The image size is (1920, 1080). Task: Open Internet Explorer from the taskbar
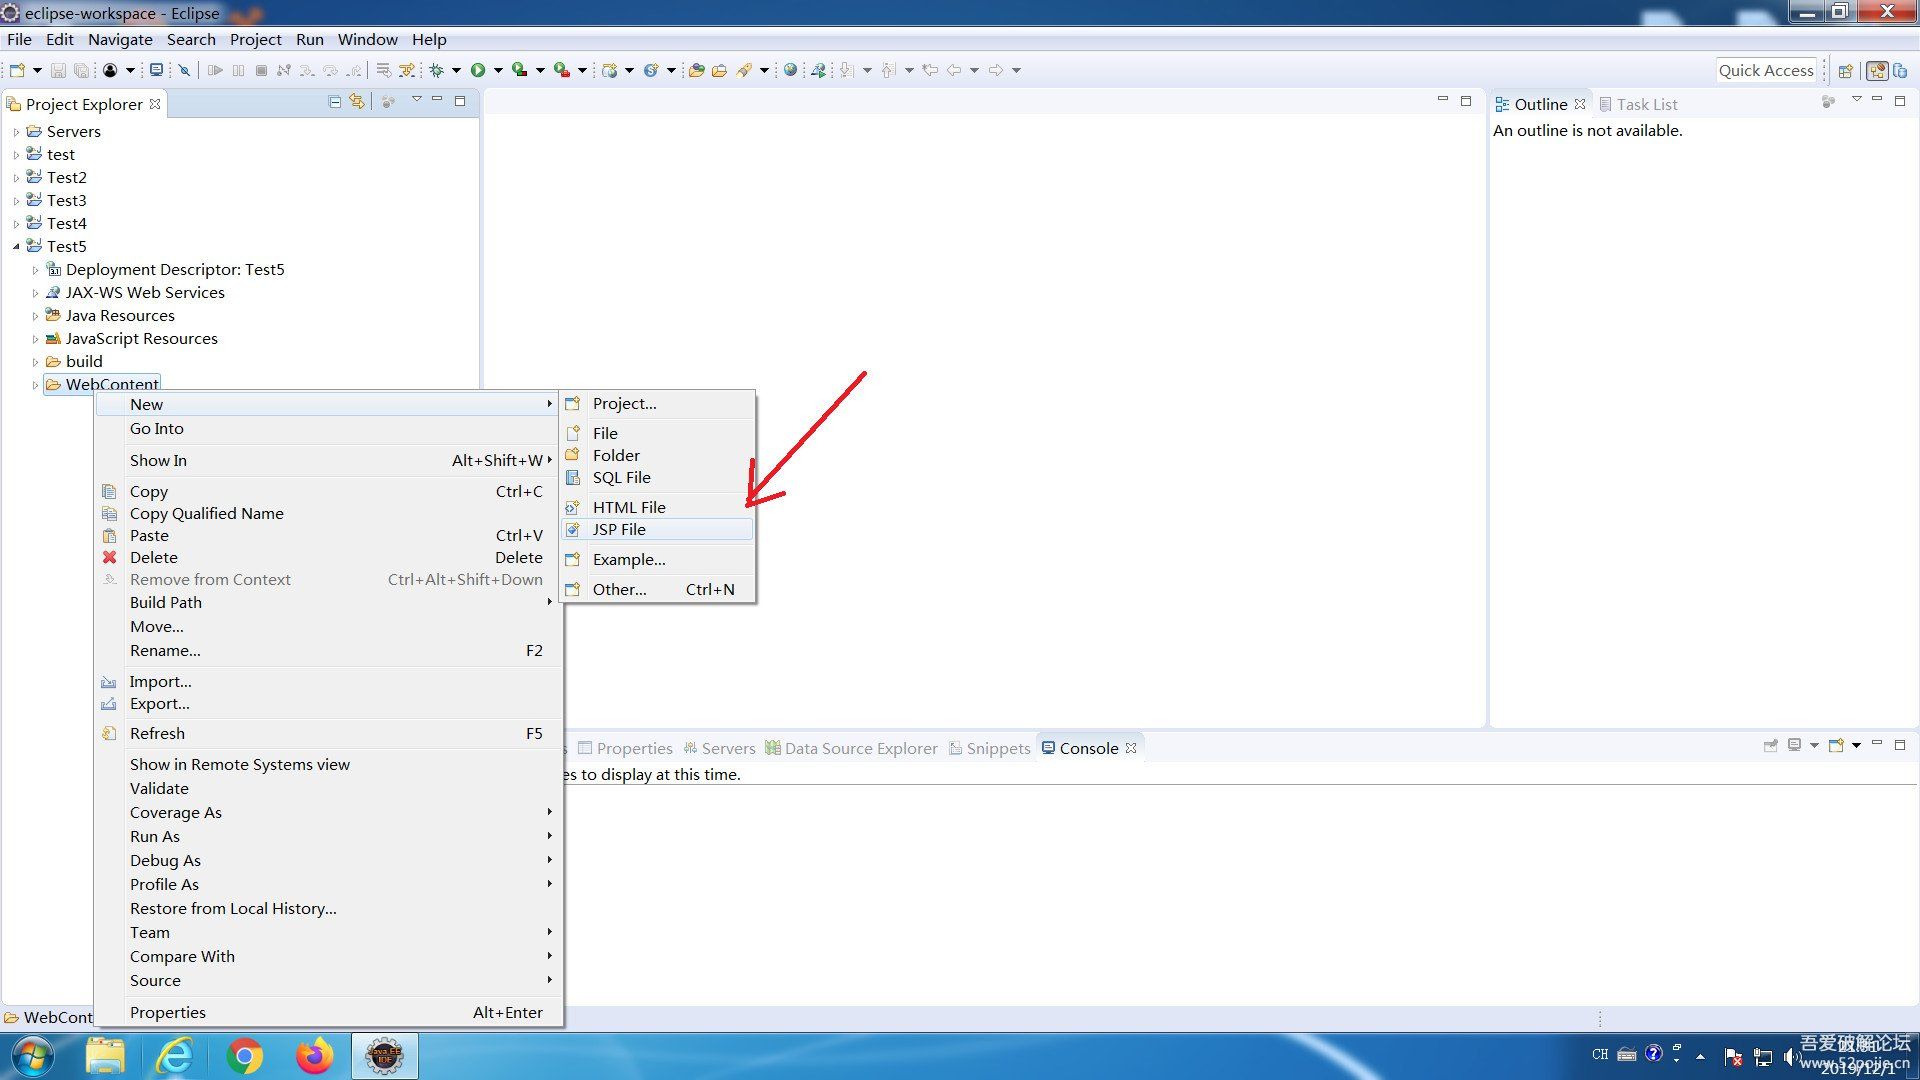(174, 1056)
